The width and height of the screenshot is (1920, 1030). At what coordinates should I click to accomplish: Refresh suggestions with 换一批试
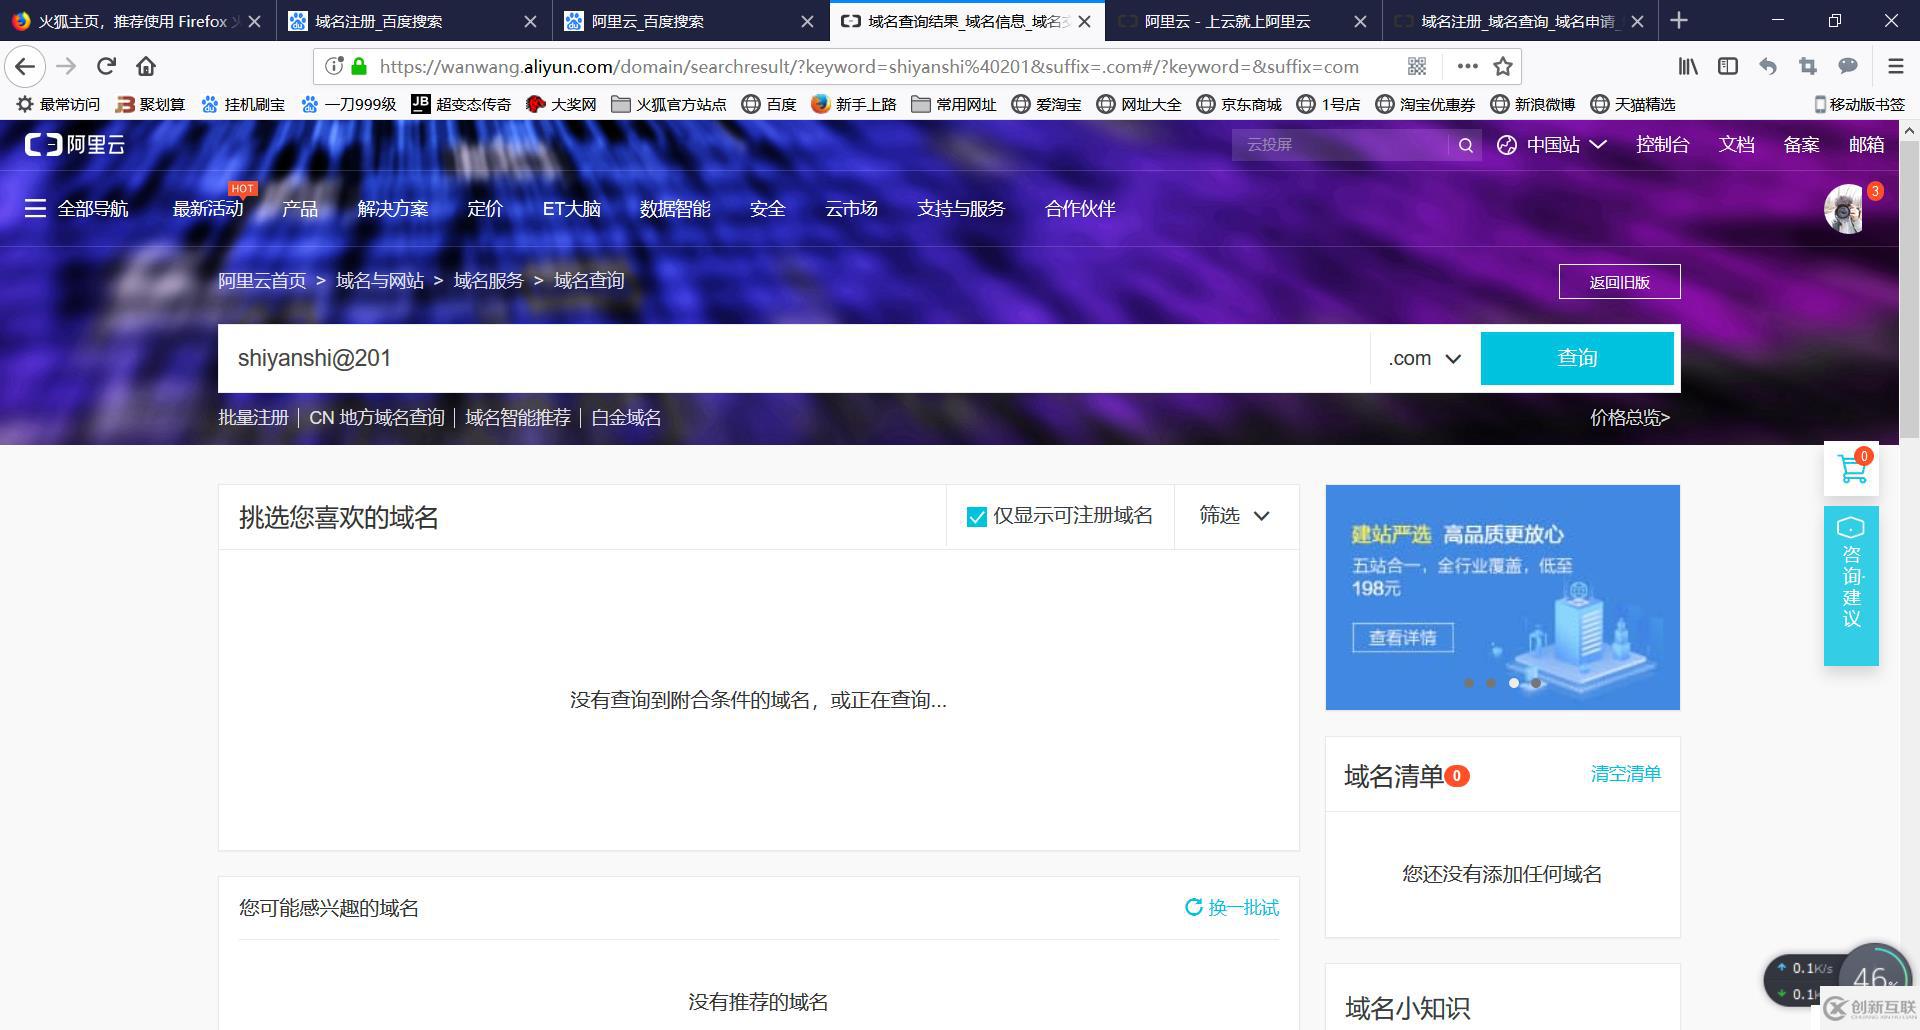coord(1232,907)
